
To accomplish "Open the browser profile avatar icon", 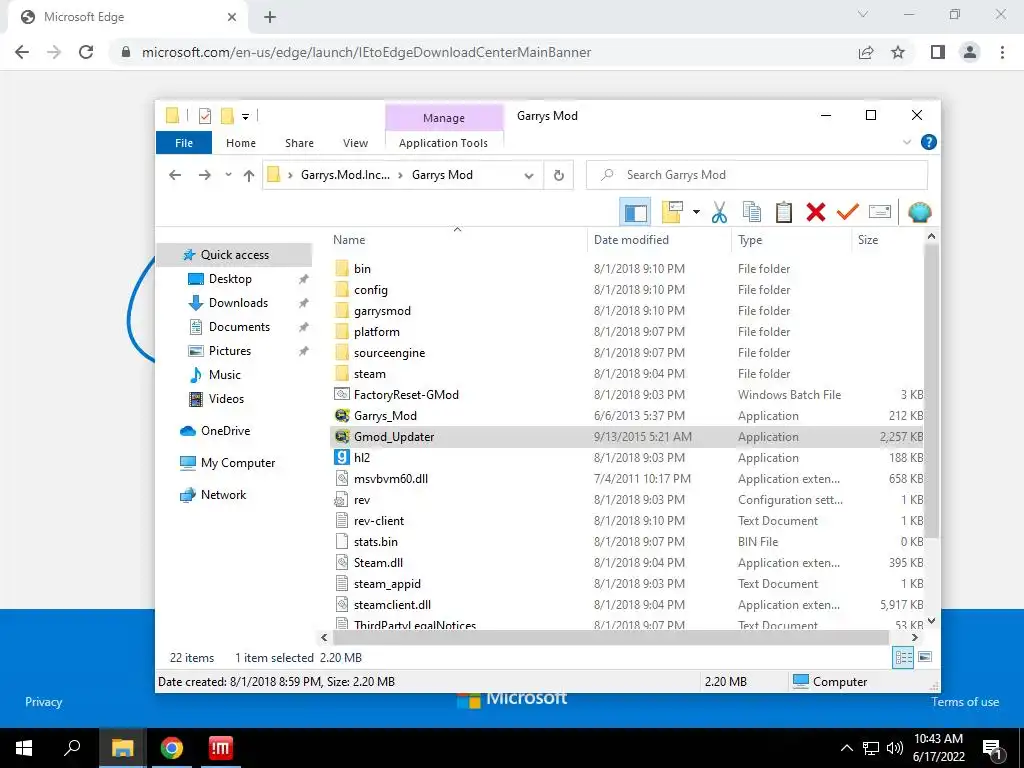I will 970,52.
